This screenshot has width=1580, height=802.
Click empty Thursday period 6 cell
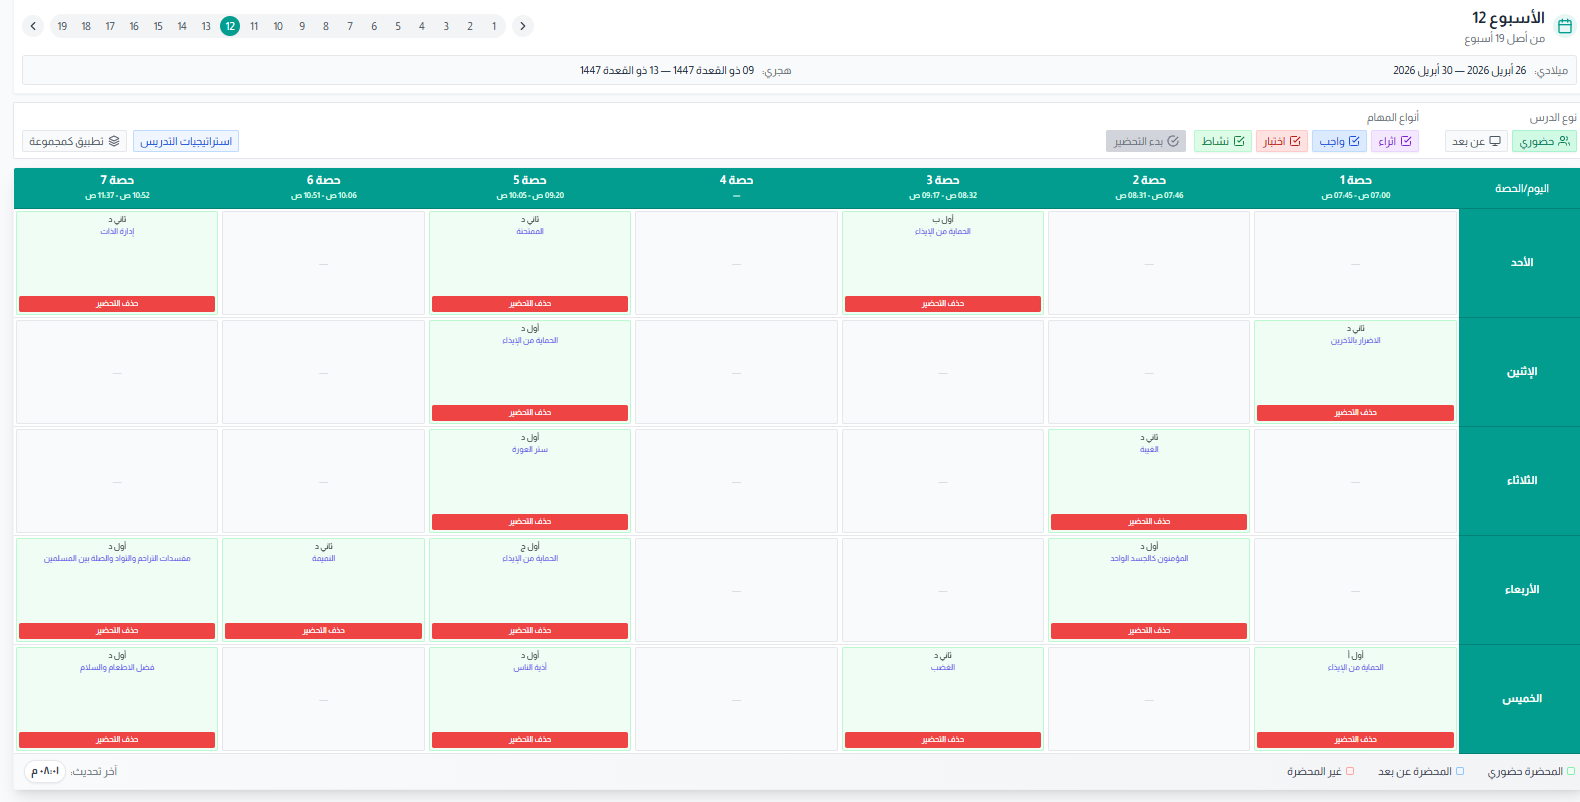(x=323, y=699)
